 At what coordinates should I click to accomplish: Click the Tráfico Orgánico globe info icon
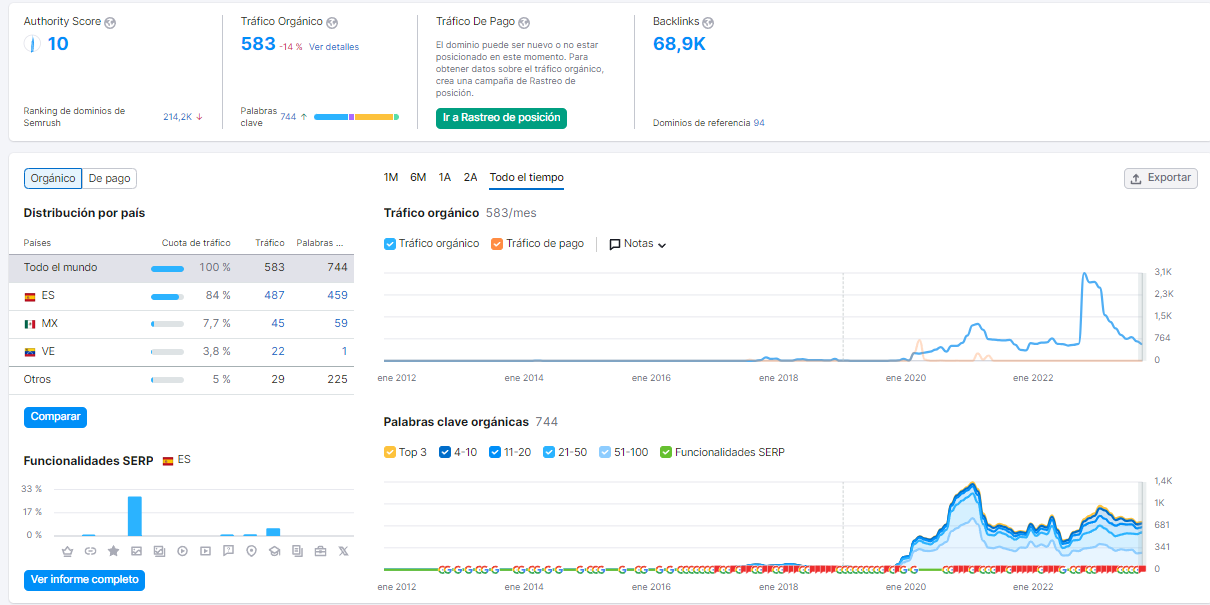[x=332, y=22]
